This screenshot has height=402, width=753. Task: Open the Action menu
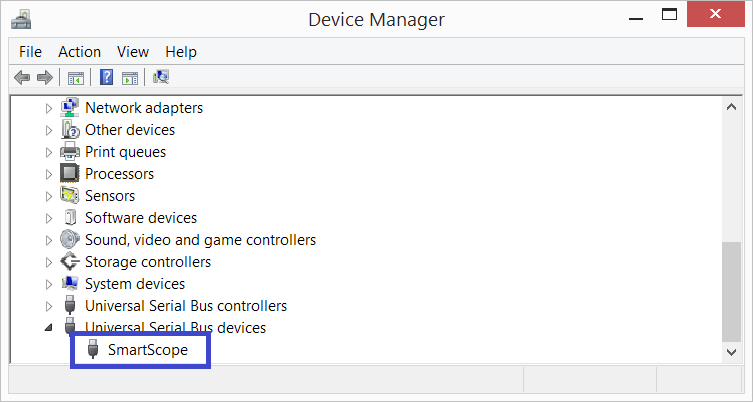point(79,52)
